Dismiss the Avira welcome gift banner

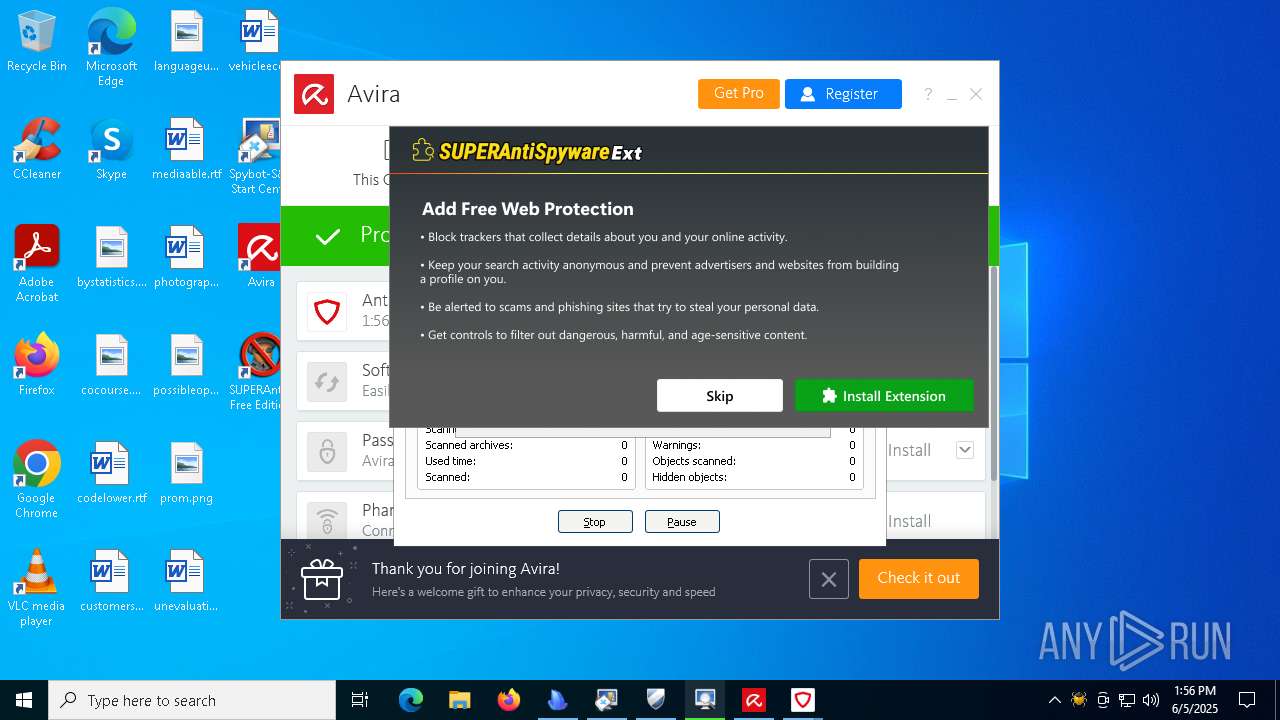pos(829,579)
